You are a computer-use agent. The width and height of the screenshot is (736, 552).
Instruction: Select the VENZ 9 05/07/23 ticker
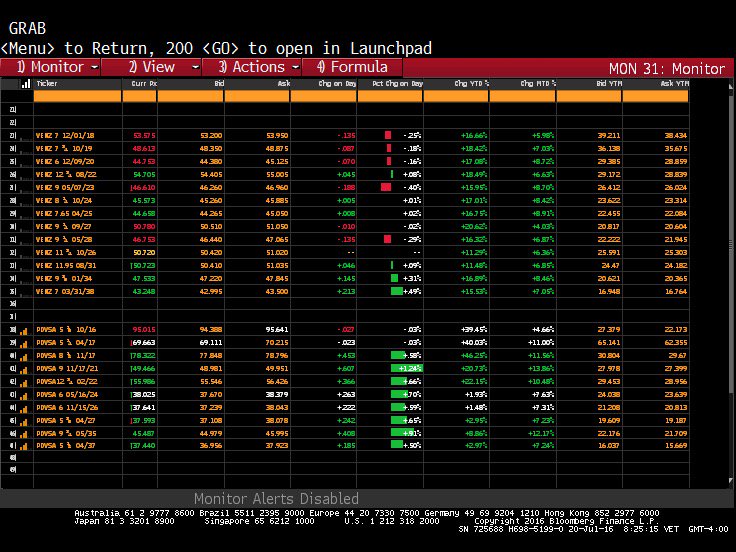[x=65, y=188]
